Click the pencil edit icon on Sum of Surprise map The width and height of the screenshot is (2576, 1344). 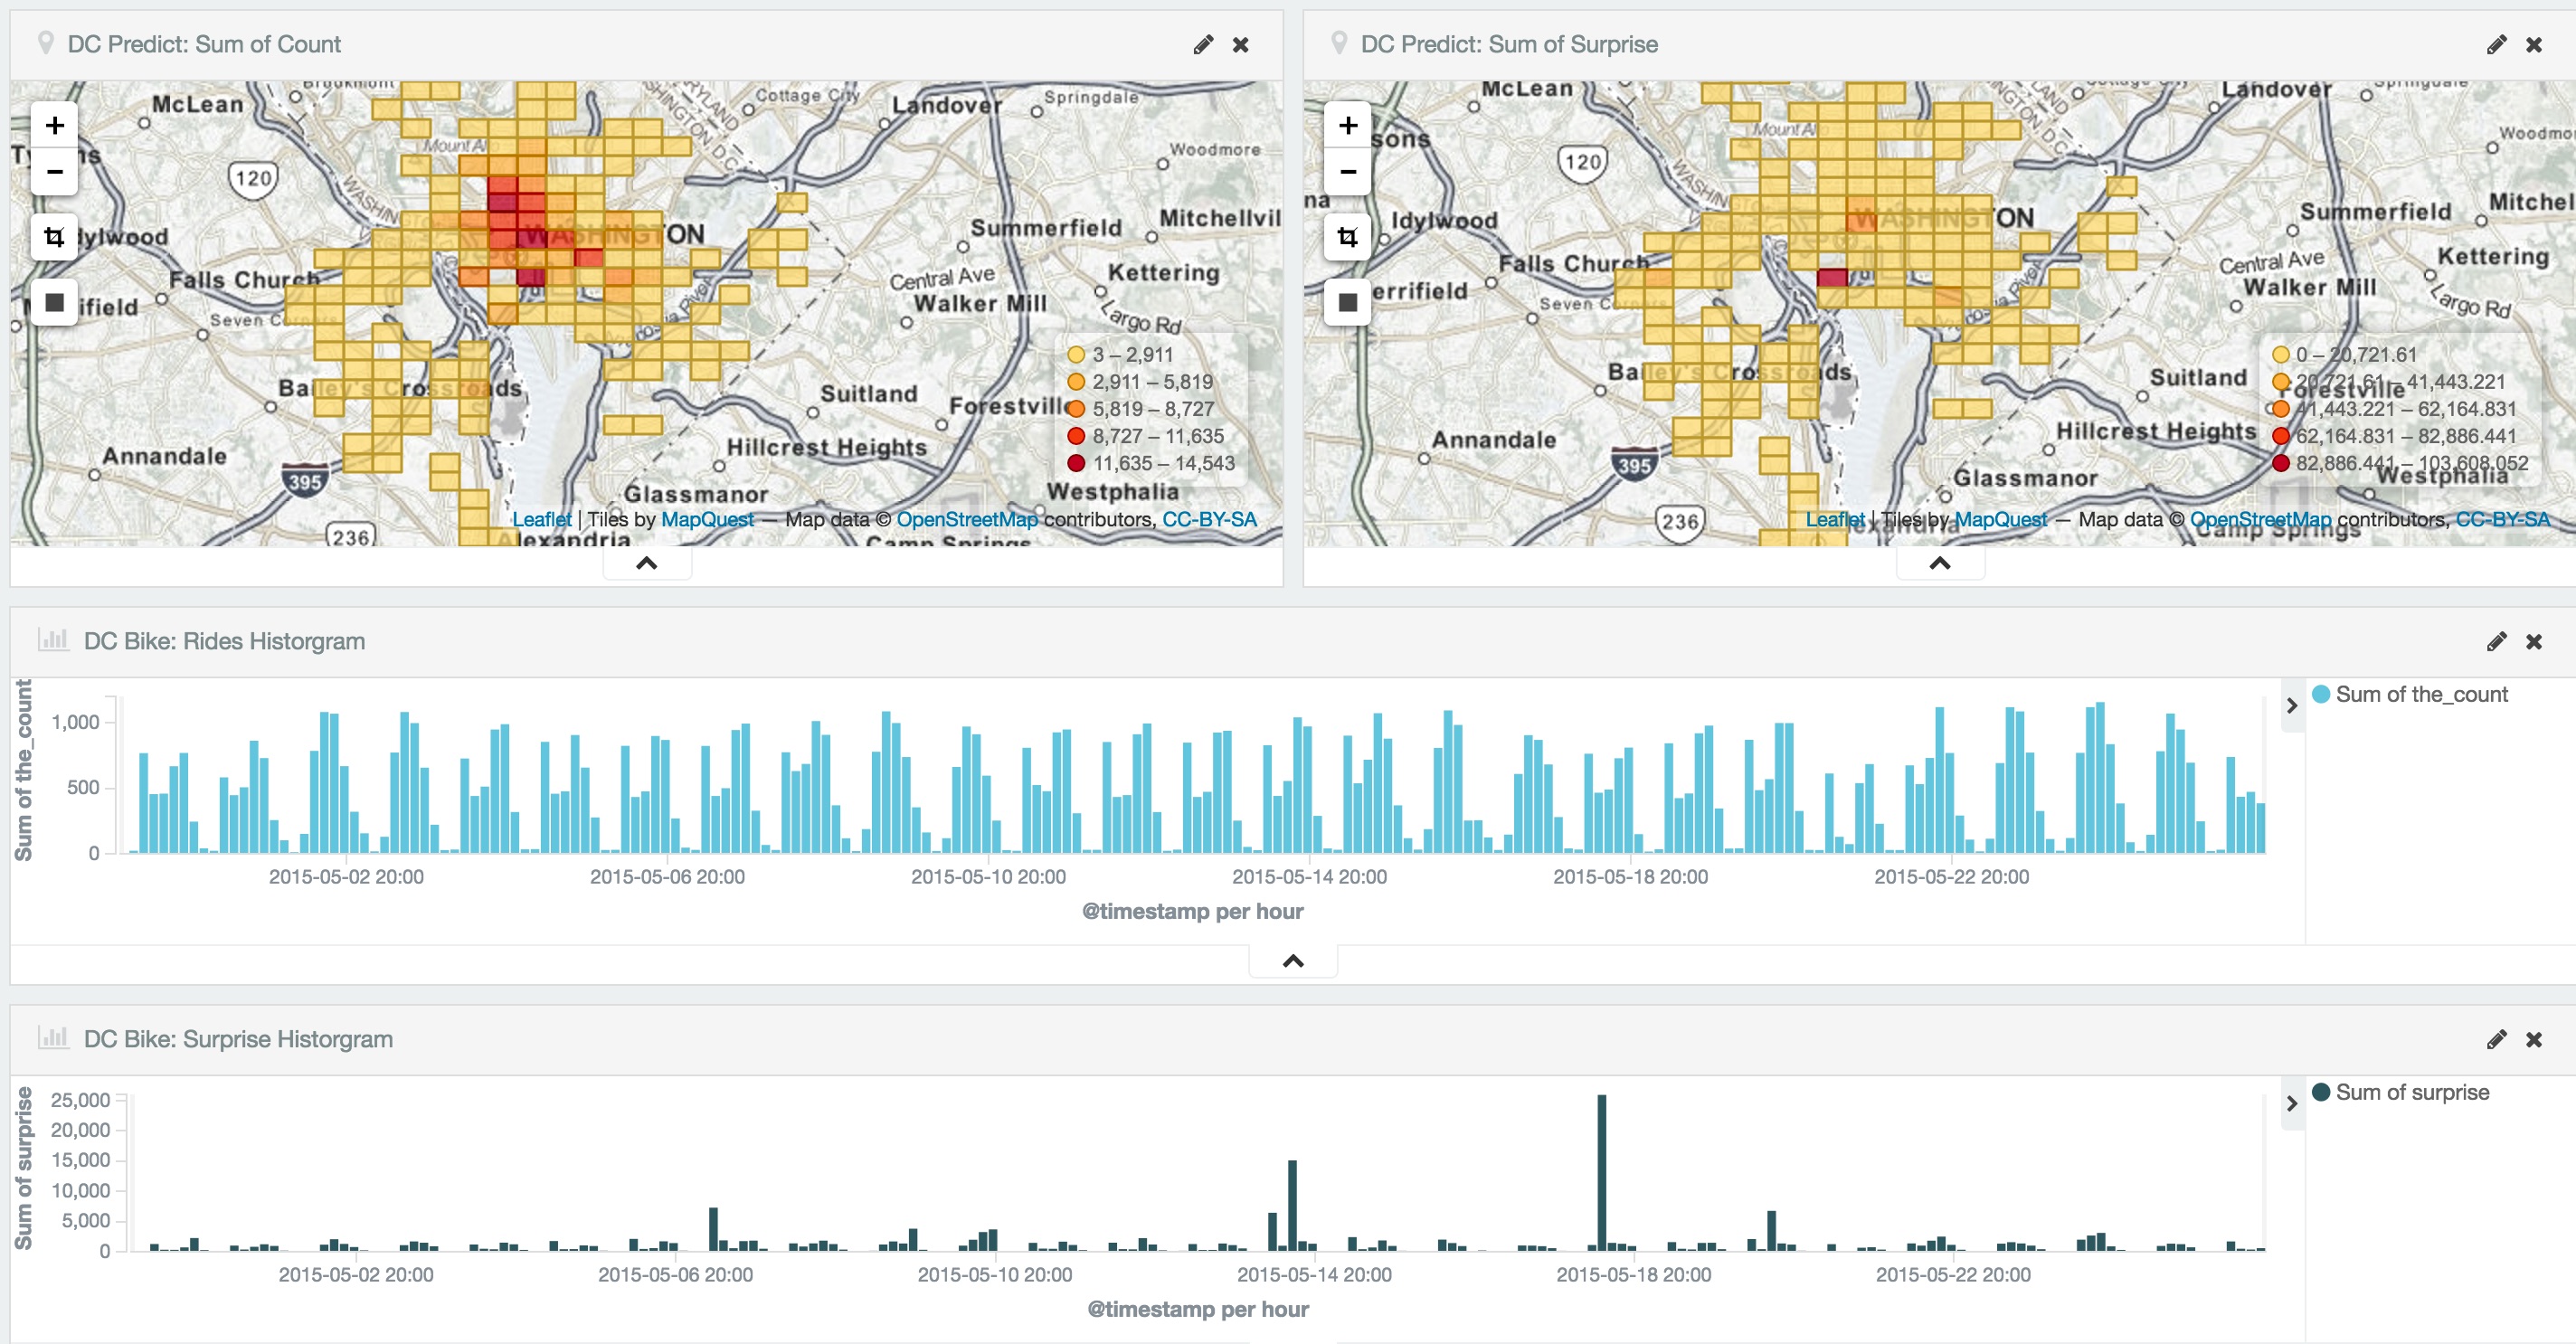2497,44
